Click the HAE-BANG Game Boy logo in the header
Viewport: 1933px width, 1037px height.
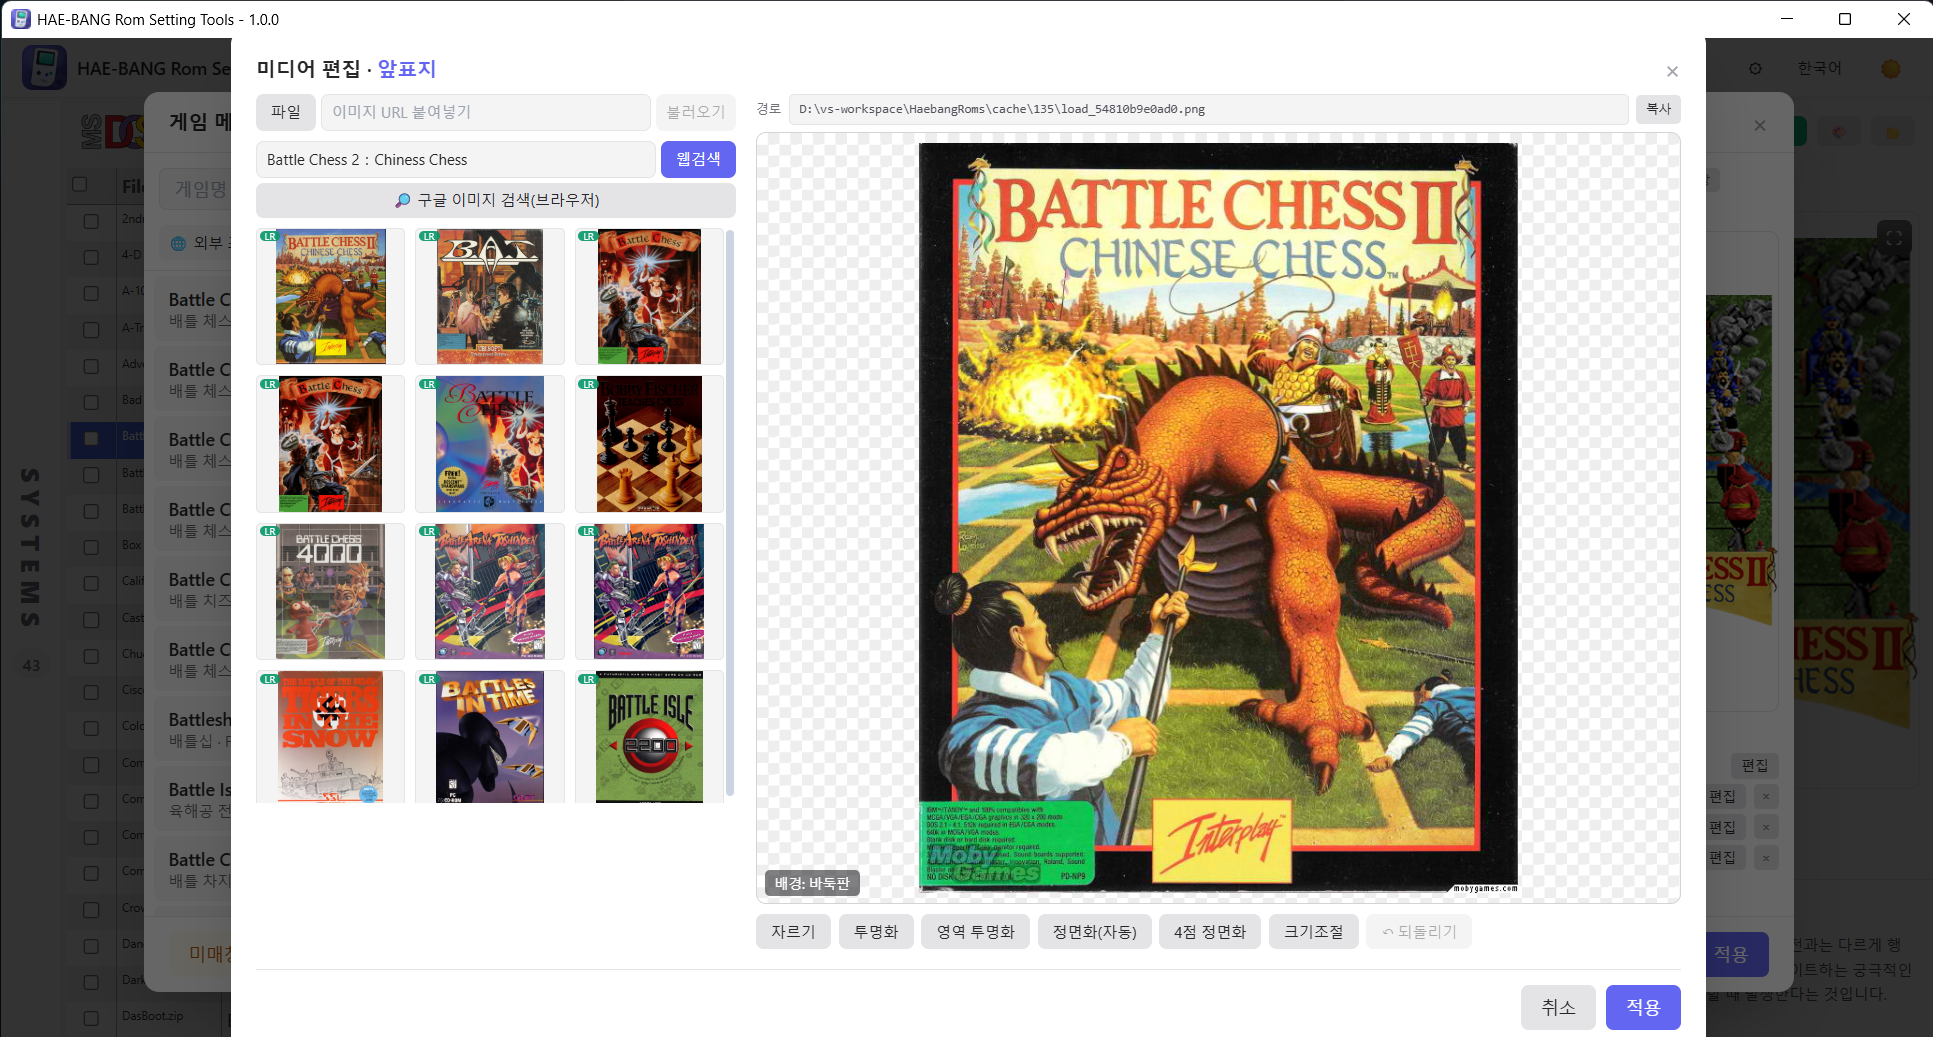pos(44,68)
